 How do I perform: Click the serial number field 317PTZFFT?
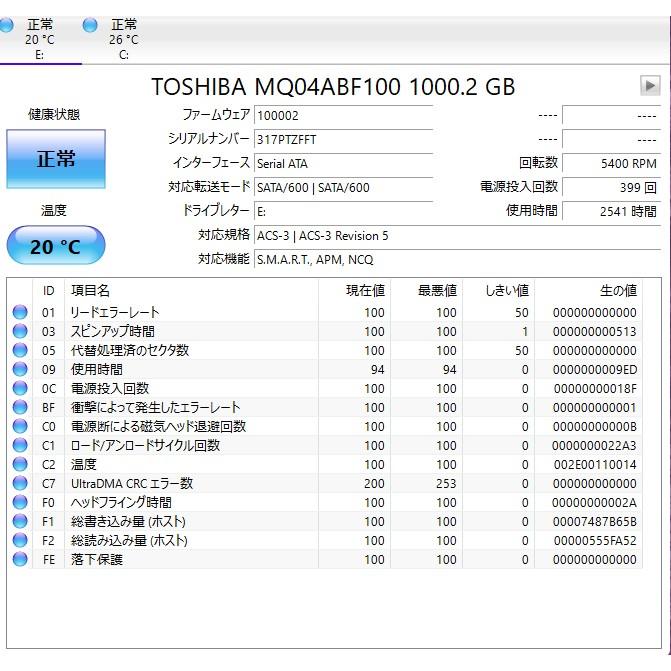point(344,139)
